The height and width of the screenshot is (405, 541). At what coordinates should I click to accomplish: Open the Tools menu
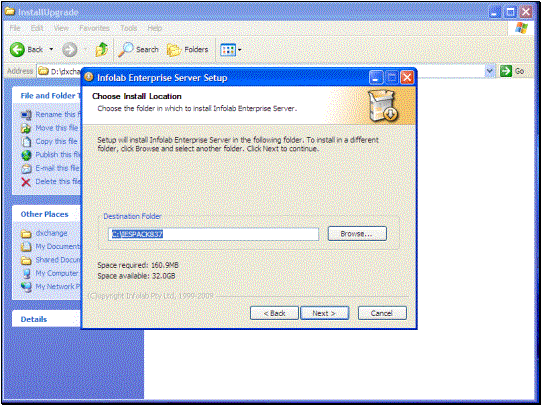pyautogui.click(x=129, y=28)
